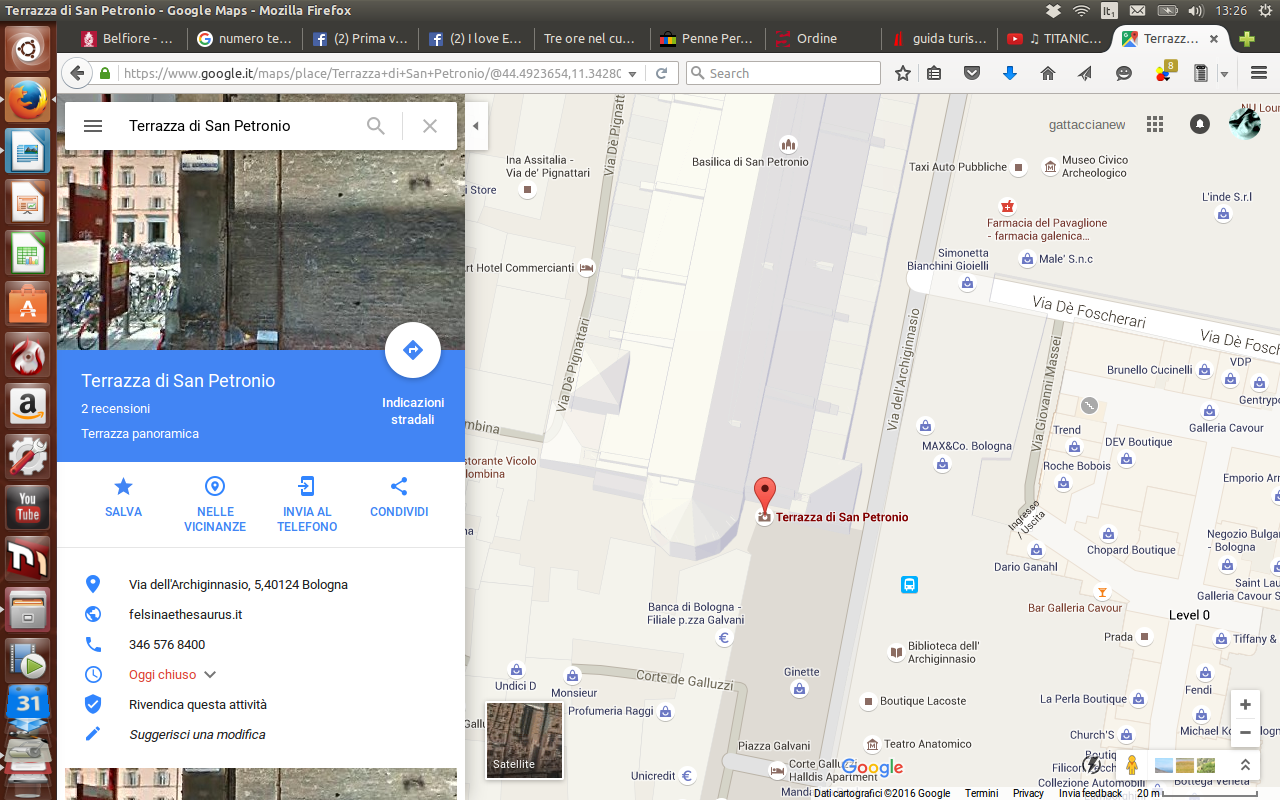Screen dimensions: 1280x800
Task: Click the bus stop icon on map
Action: click(909, 585)
